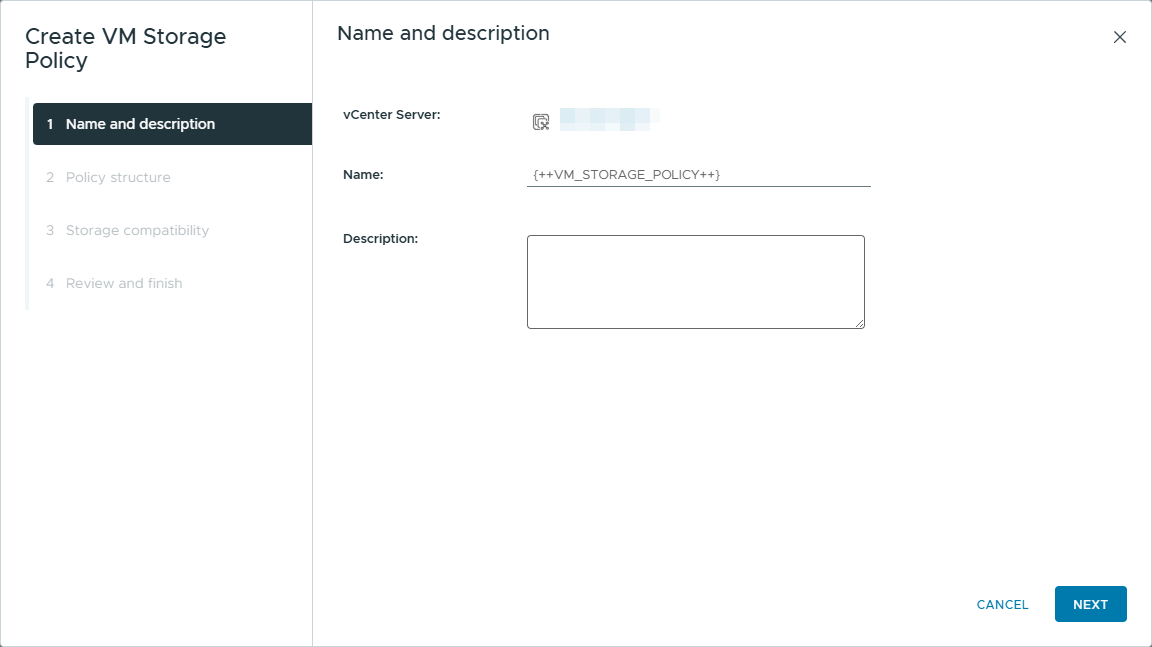
Task: Click the "Name:" field label
Action: [363, 175]
